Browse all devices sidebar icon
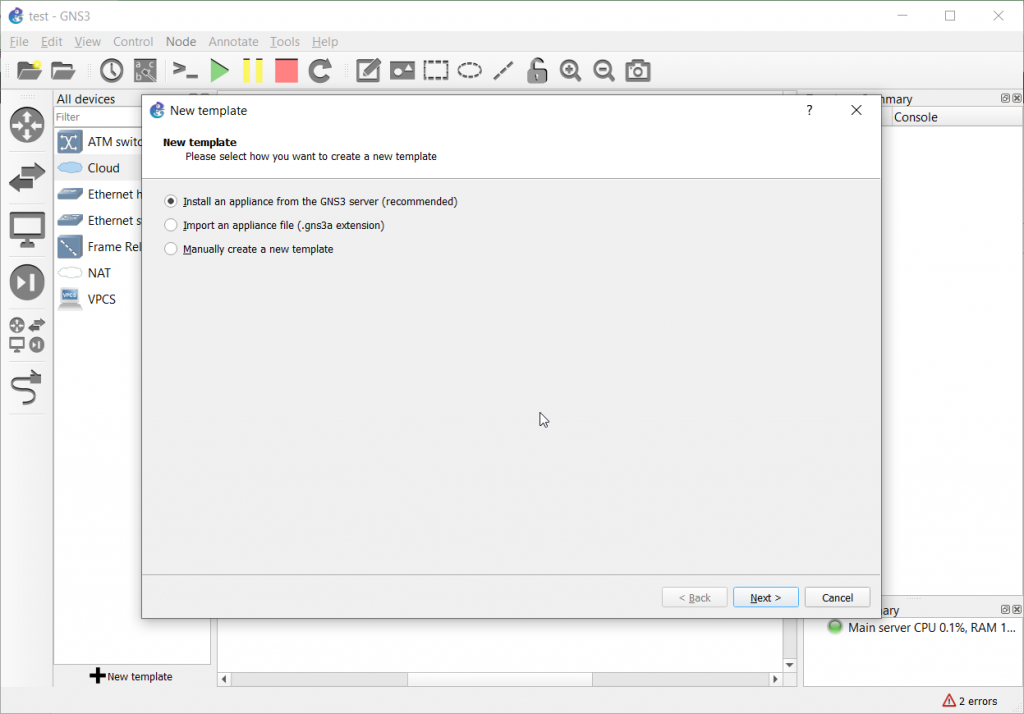This screenshot has width=1024, height=714. click(x=27, y=334)
